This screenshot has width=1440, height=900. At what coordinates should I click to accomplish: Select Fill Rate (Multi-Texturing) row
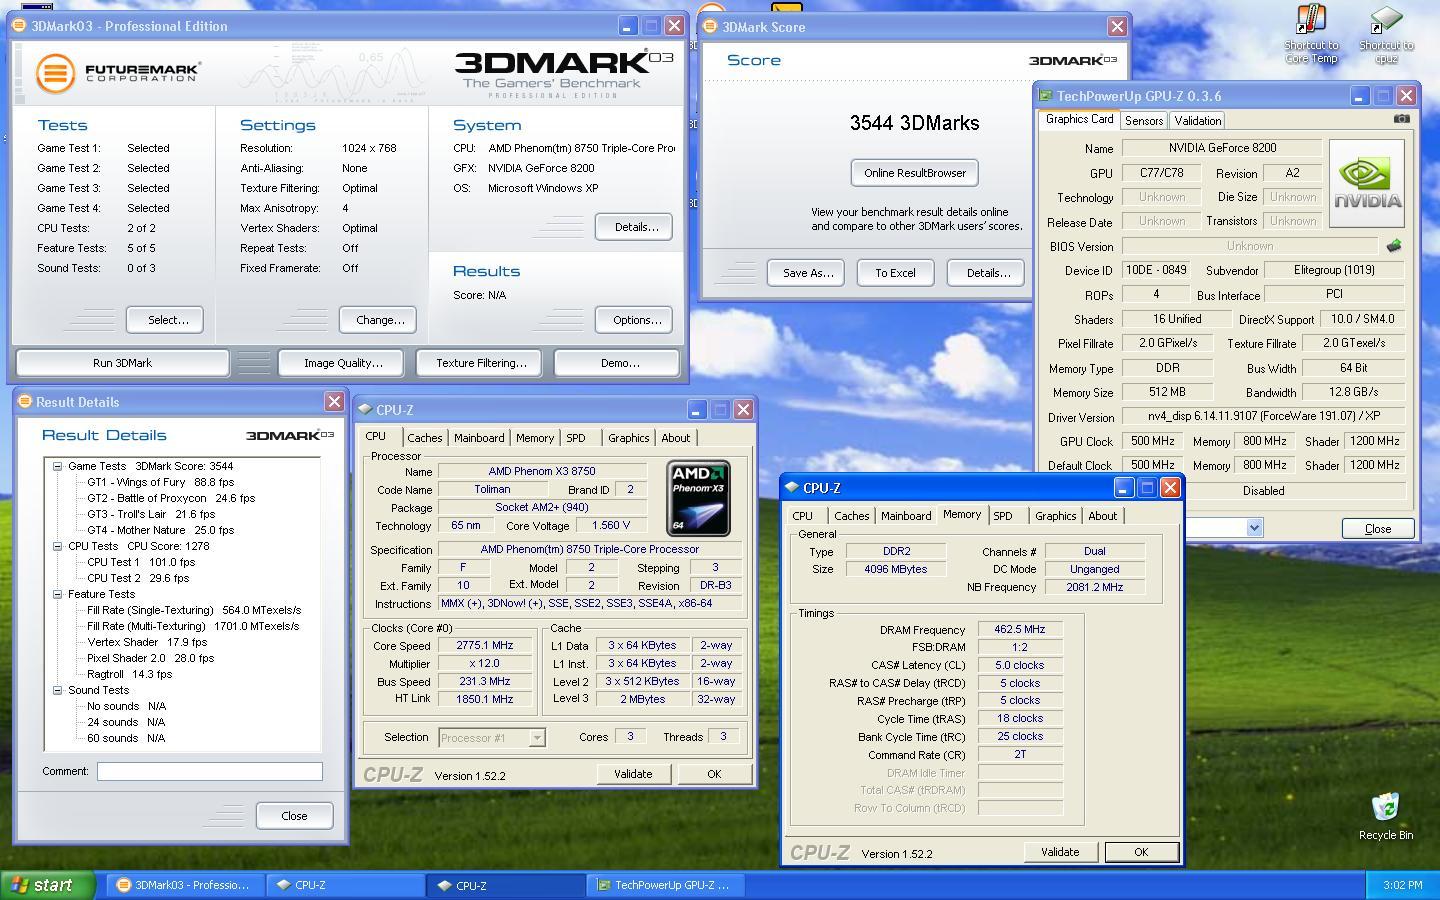pyautogui.click(x=192, y=626)
